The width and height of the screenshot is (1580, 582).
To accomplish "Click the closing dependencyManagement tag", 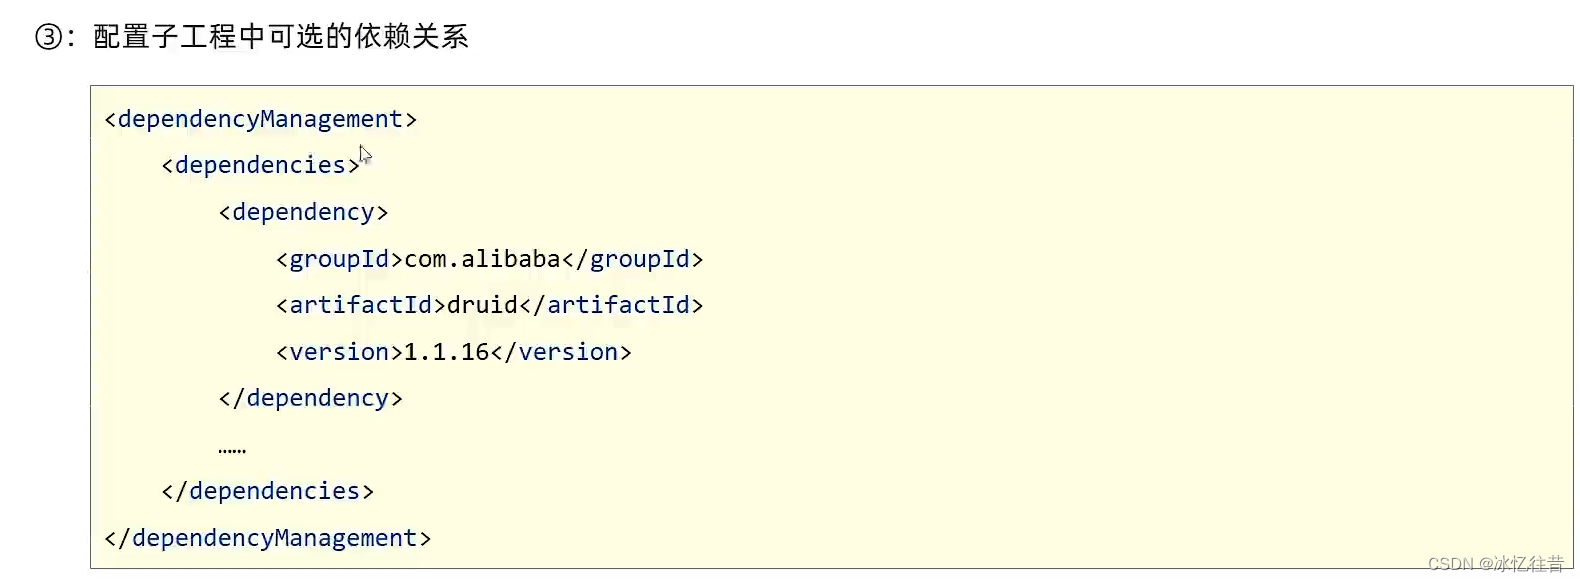I will pos(267,538).
